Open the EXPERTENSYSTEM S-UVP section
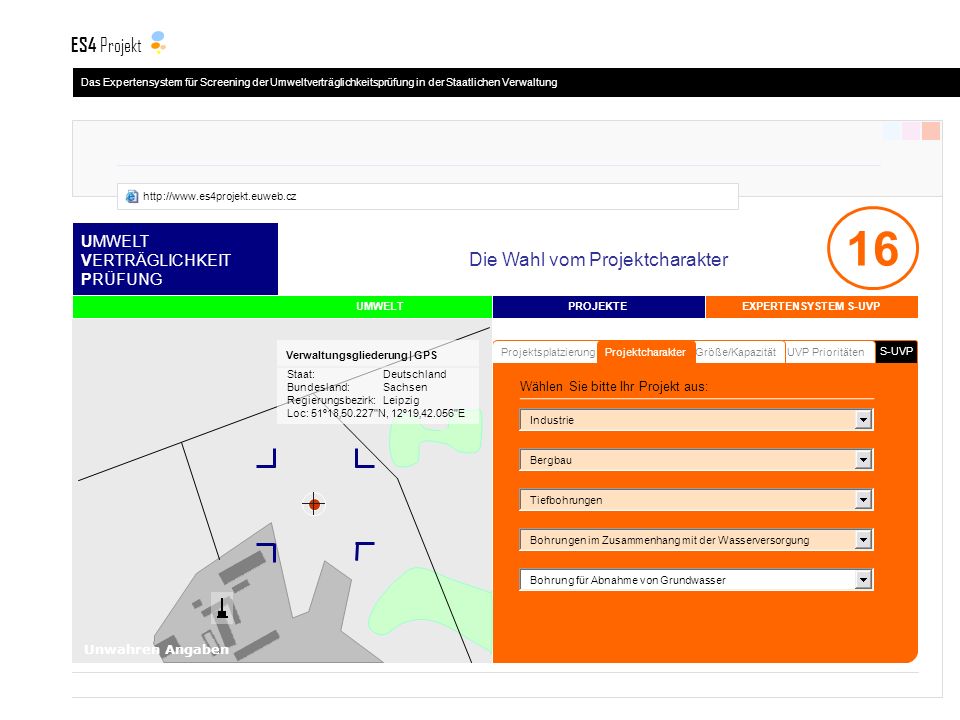This screenshot has width=960, height=720. click(x=811, y=307)
